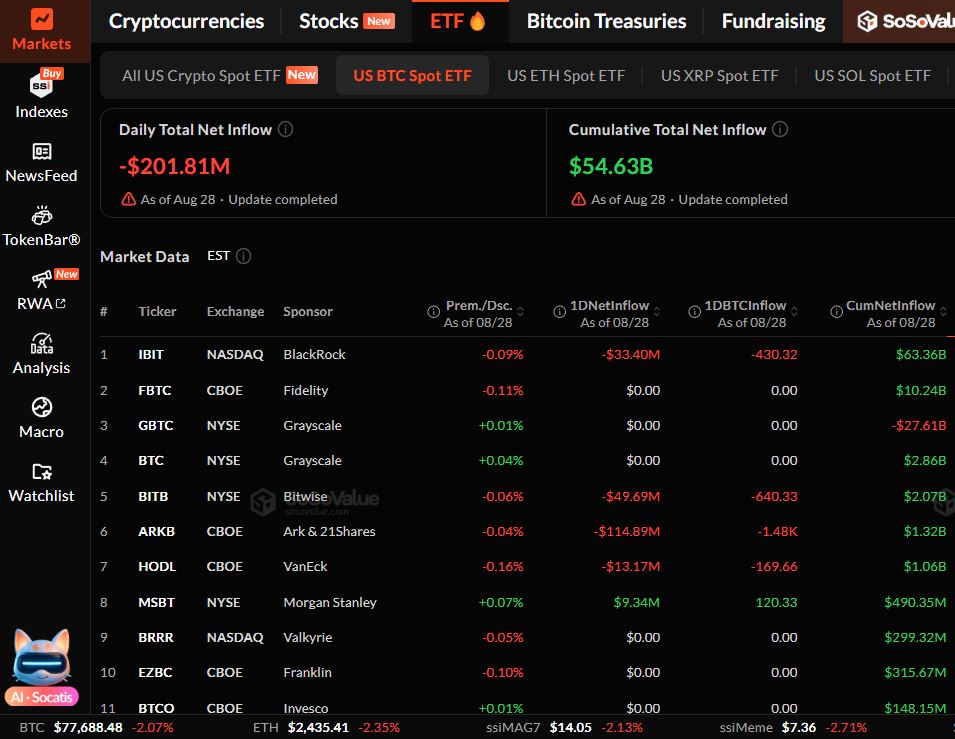955x739 pixels.
Task: Open the Macro sidebar icon
Action: (x=41, y=407)
